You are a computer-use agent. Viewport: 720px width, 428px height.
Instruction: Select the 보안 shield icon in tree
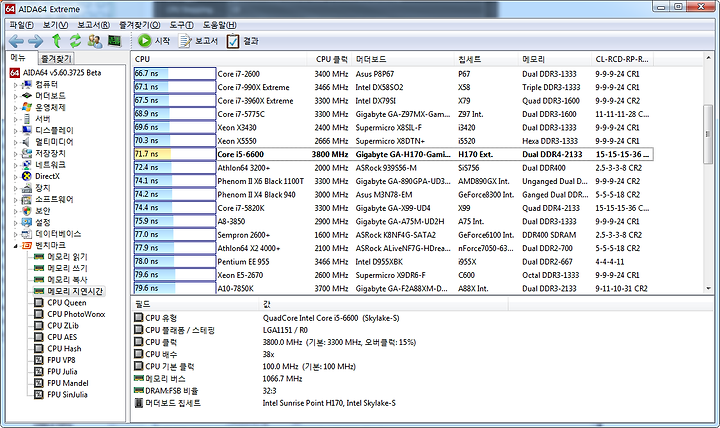point(27,211)
